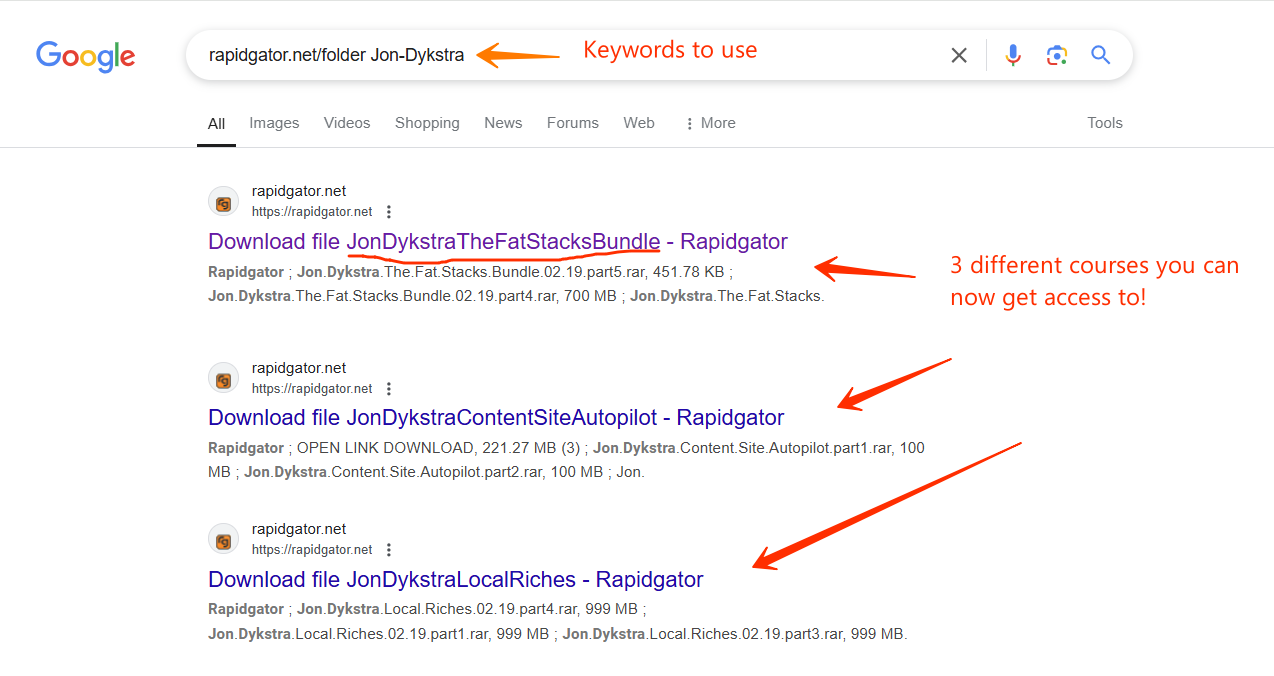Switch to the Videos tab
1274x676 pixels.
click(347, 123)
